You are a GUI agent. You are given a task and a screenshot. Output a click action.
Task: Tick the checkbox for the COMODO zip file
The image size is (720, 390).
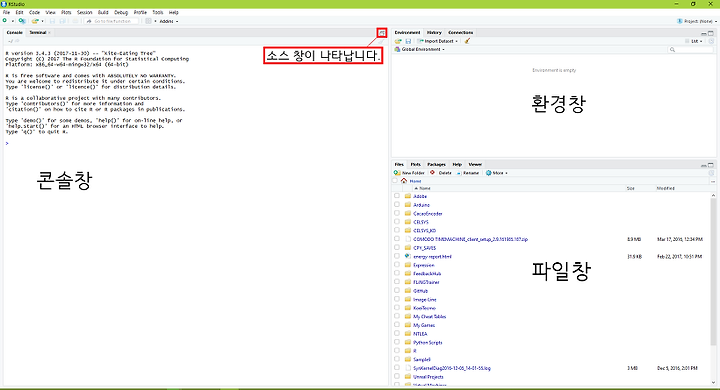click(x=397, y=239)
